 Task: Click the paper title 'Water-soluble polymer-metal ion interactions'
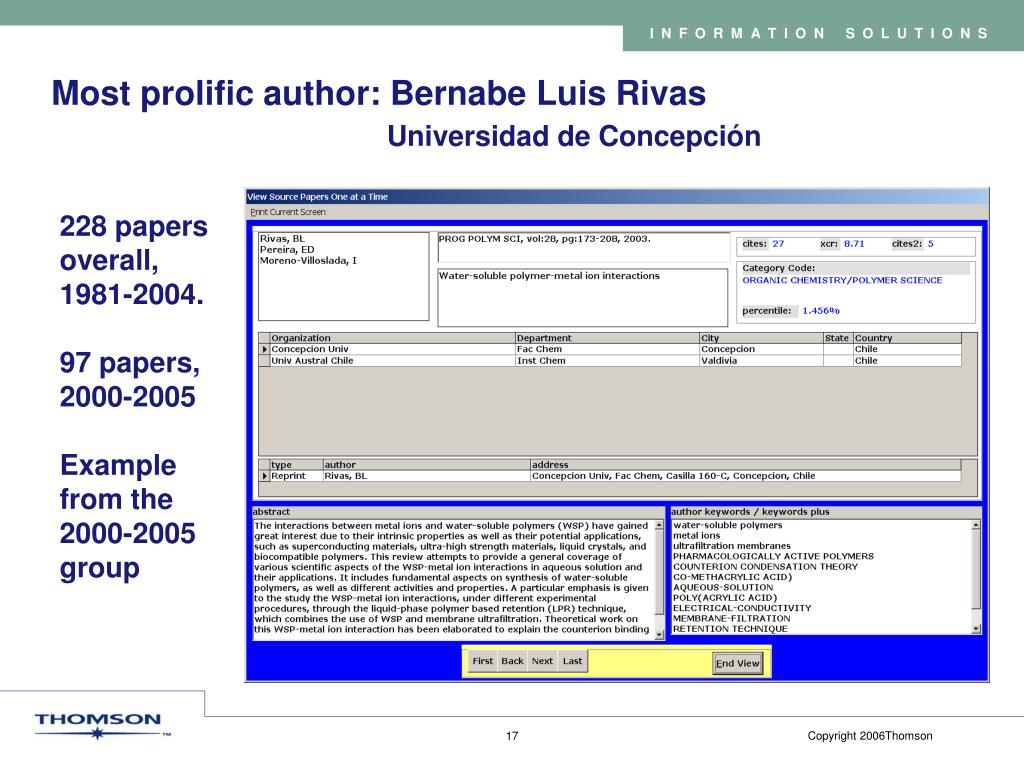(549, 276)
